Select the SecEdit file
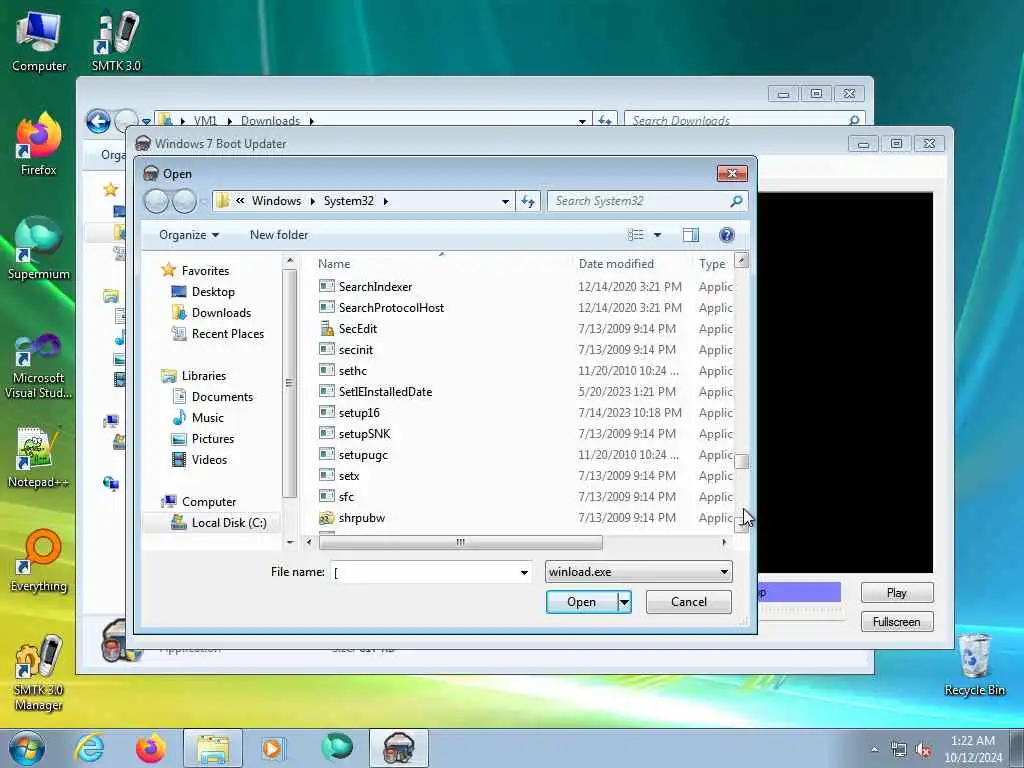Viewport: 1024px width, 768px height. coord(357,328)
